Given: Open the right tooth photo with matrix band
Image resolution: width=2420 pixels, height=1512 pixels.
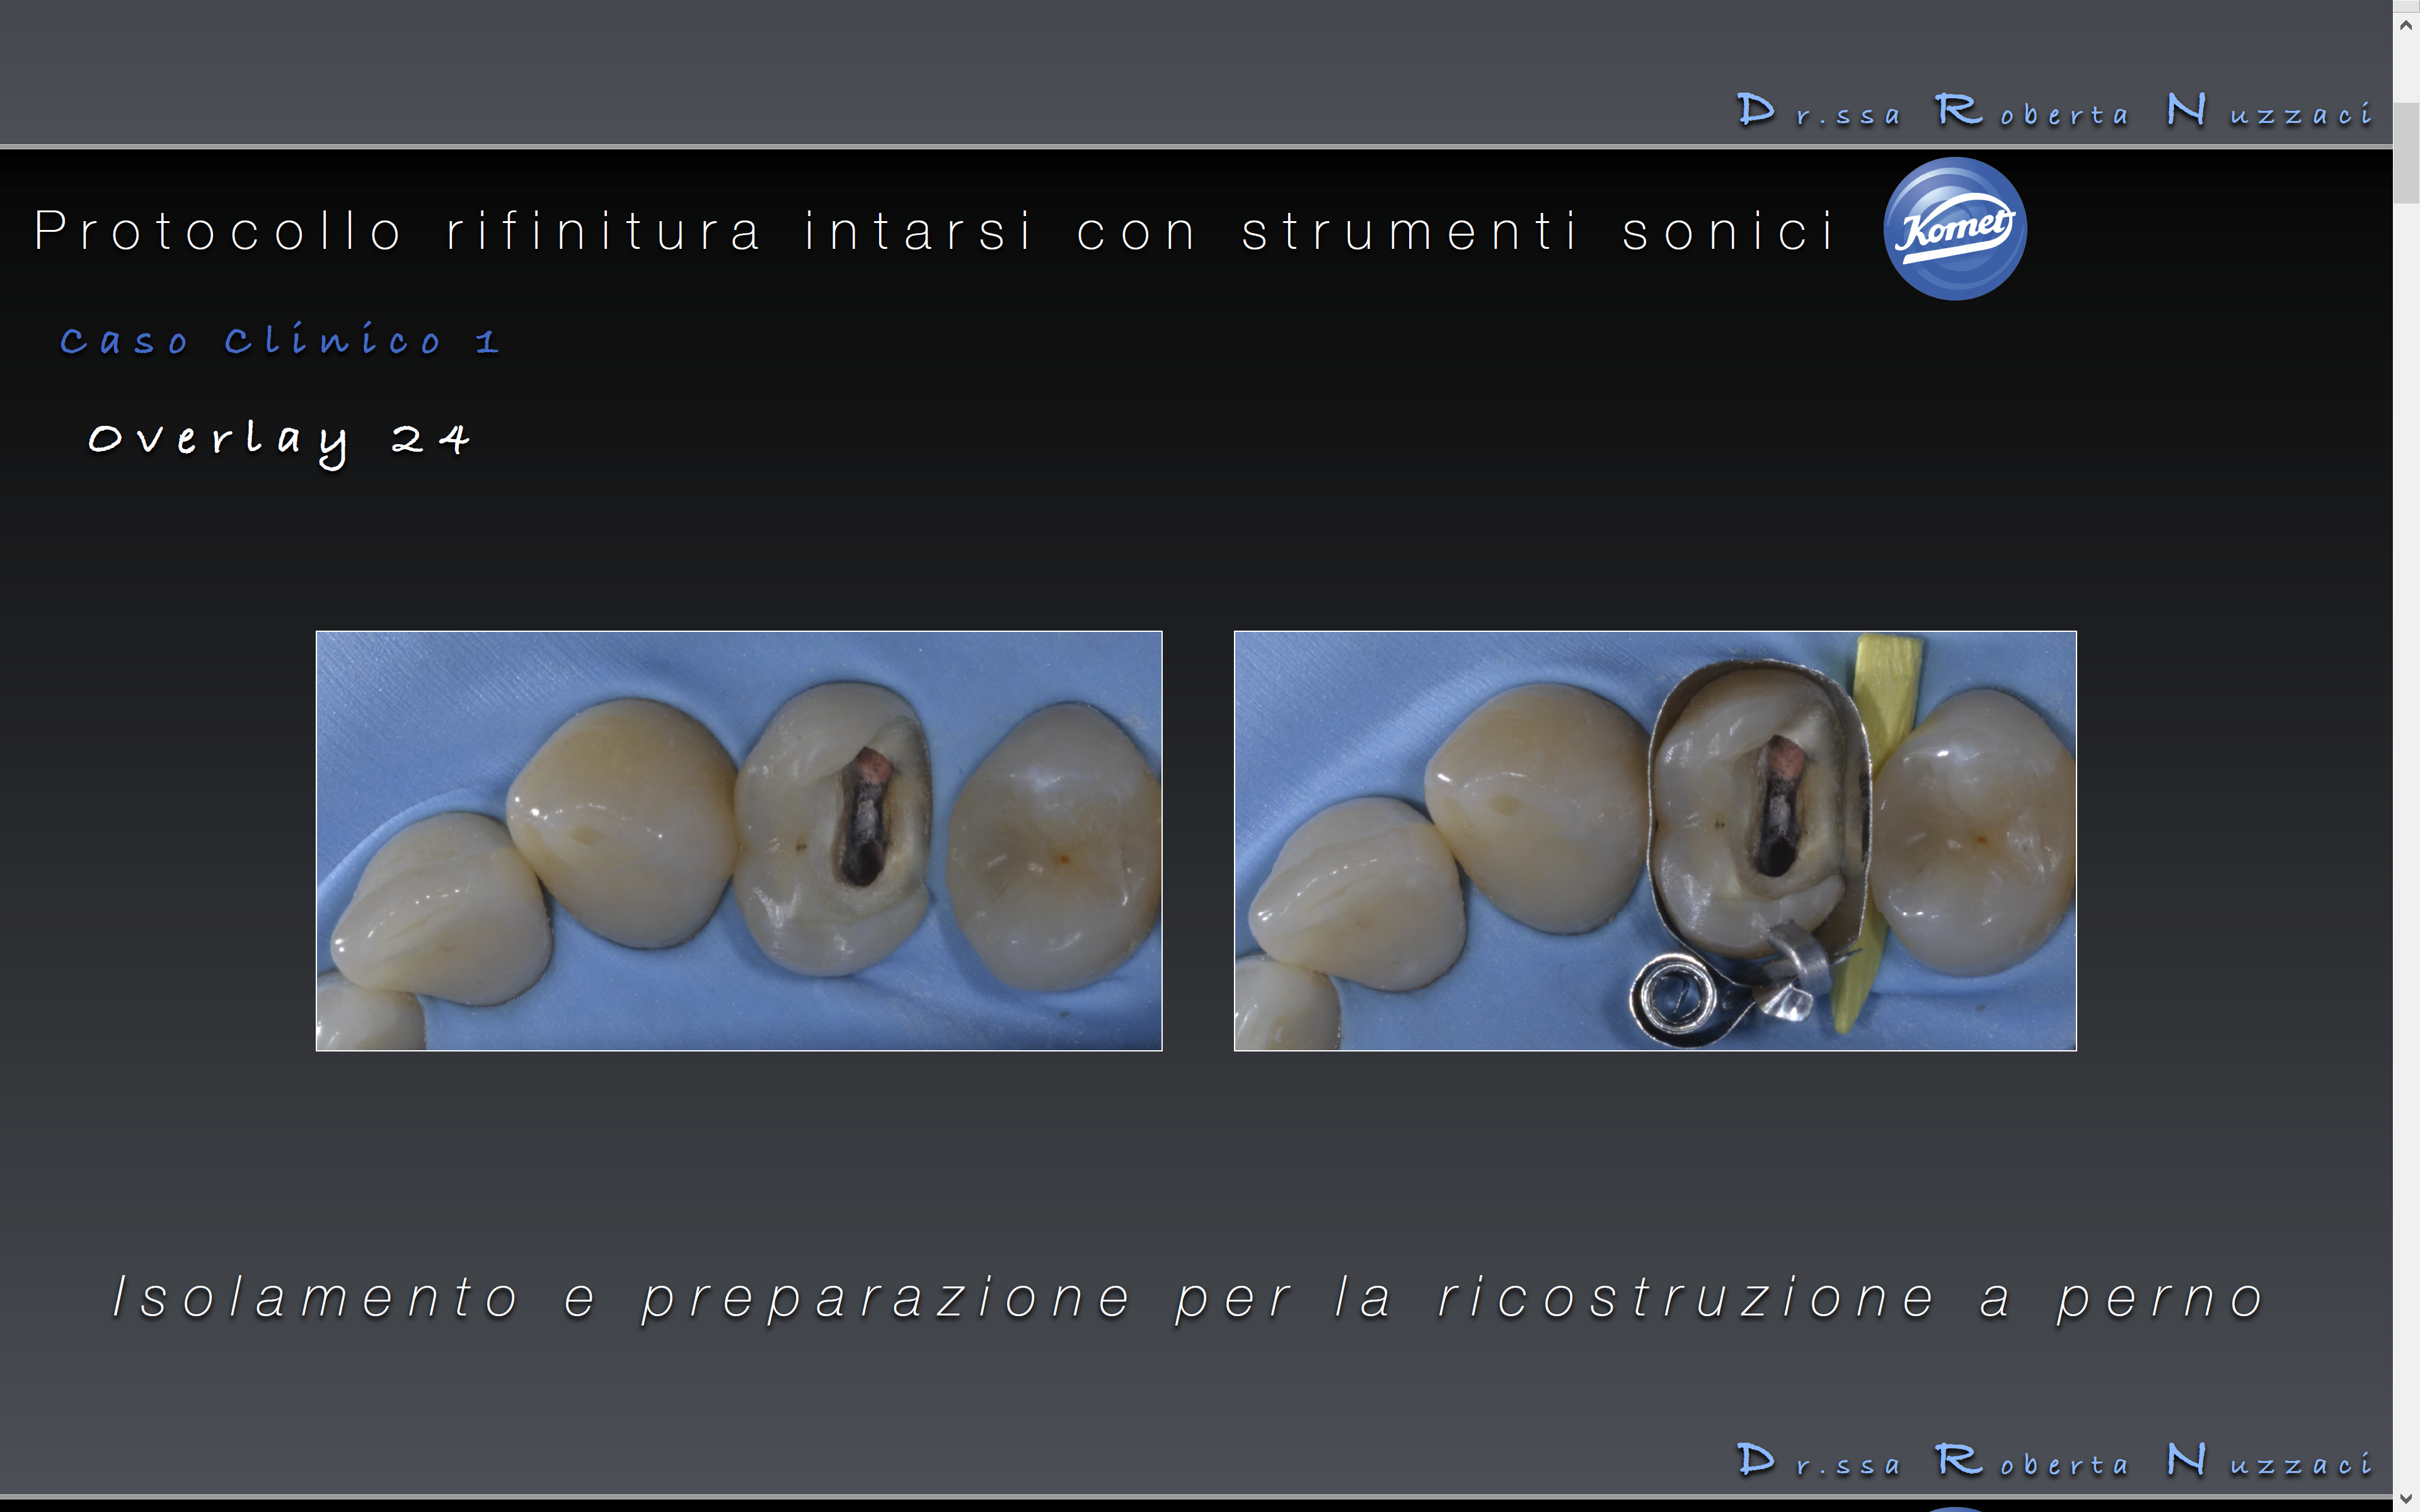Looking at the screenshot, I should click(1655, 840).
